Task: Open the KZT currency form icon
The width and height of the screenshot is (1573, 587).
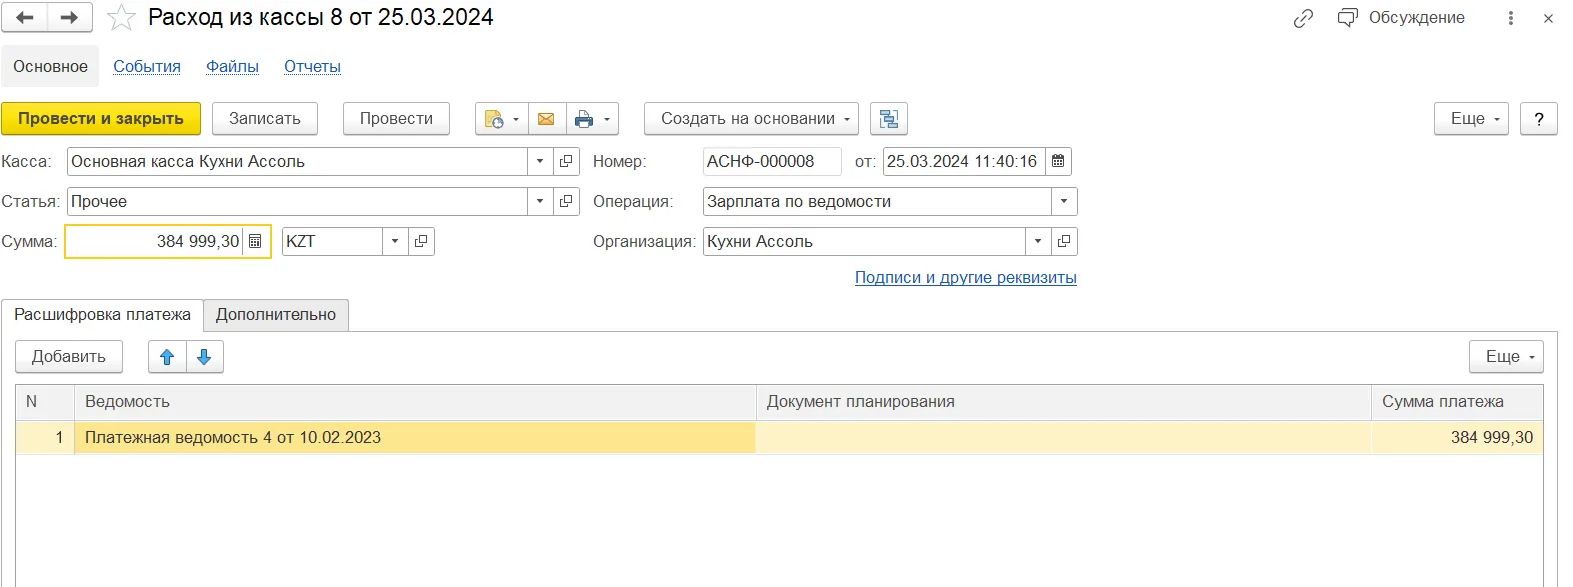Action: tap(421, 241)
